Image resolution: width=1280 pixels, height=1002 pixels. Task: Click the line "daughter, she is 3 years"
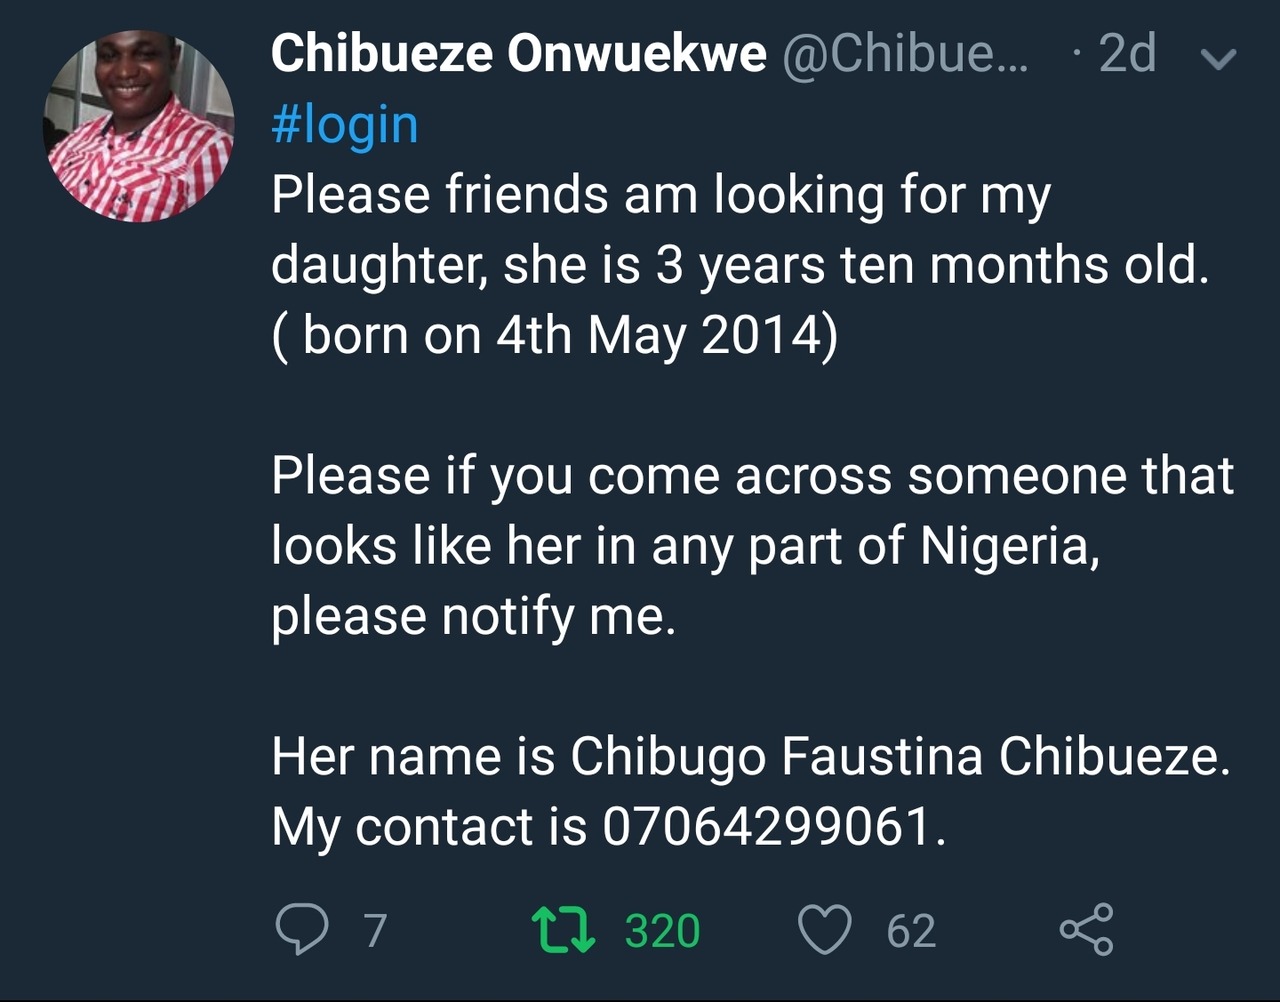[x=740, y=265]
